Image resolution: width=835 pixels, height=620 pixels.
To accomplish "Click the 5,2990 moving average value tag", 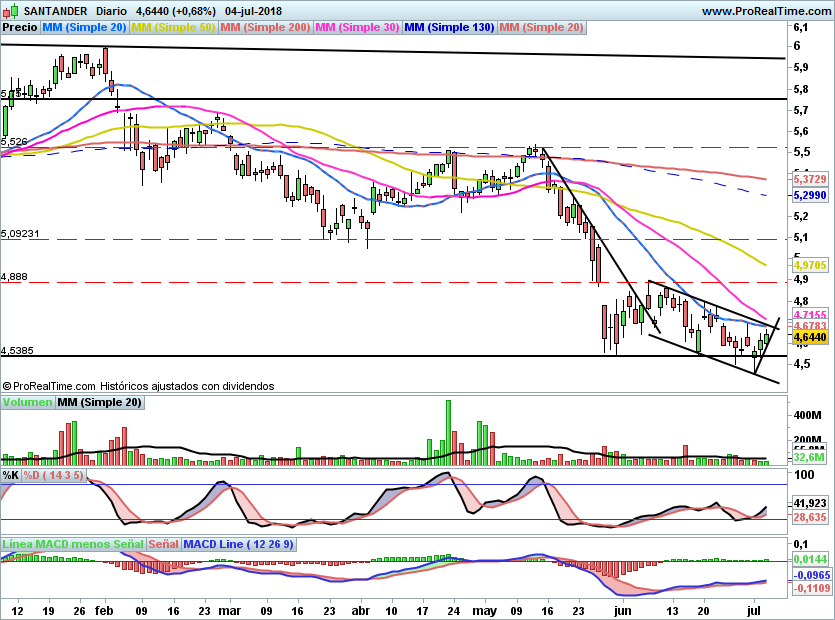I will 810,195.
